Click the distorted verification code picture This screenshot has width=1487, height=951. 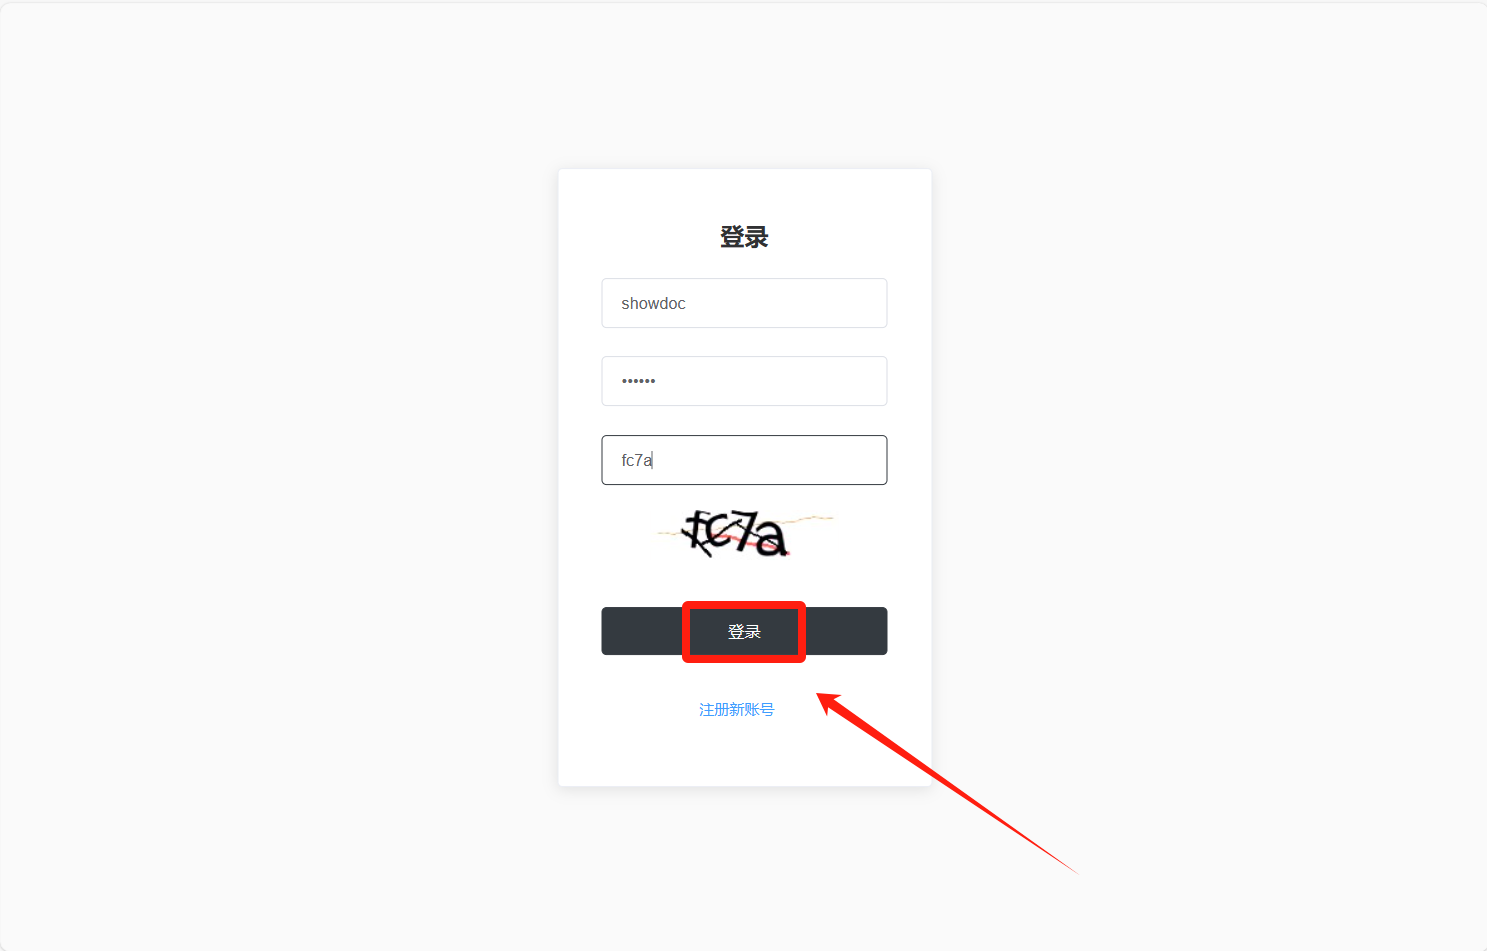(x=744, y=533)
